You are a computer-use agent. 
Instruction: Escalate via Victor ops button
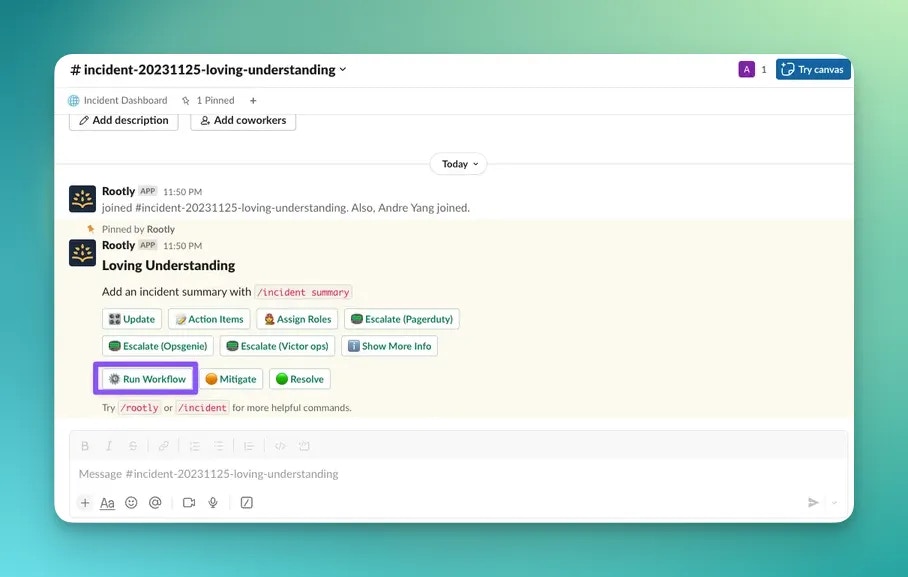point(277,346)
